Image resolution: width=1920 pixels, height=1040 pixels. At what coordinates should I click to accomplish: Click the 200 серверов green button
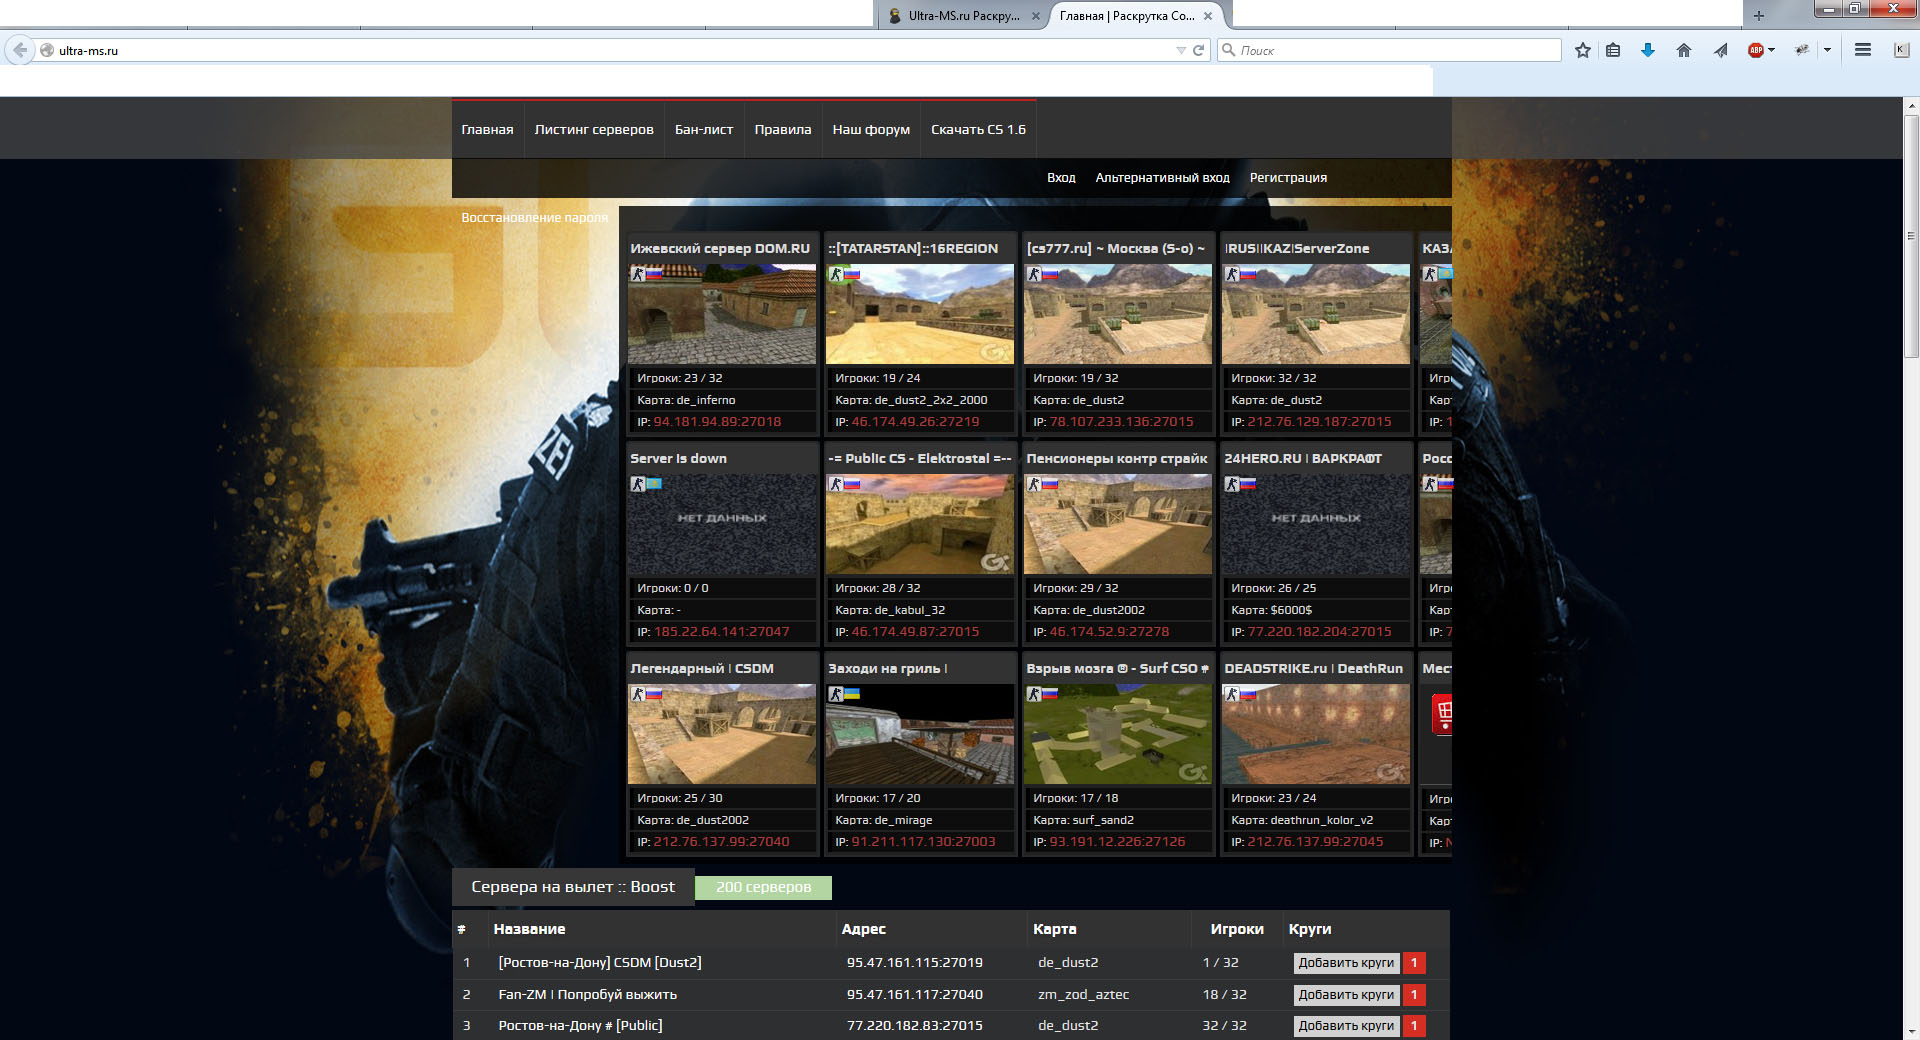[x=763, y=887]
